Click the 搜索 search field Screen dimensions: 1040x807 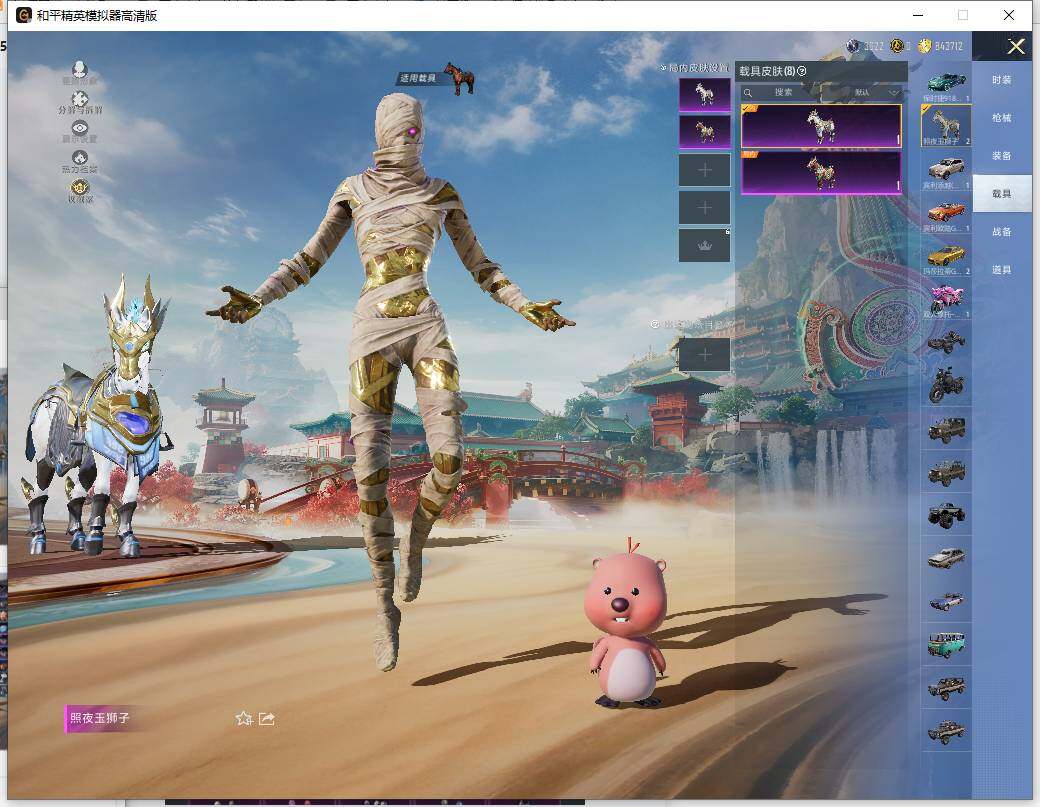click(780, 93)
